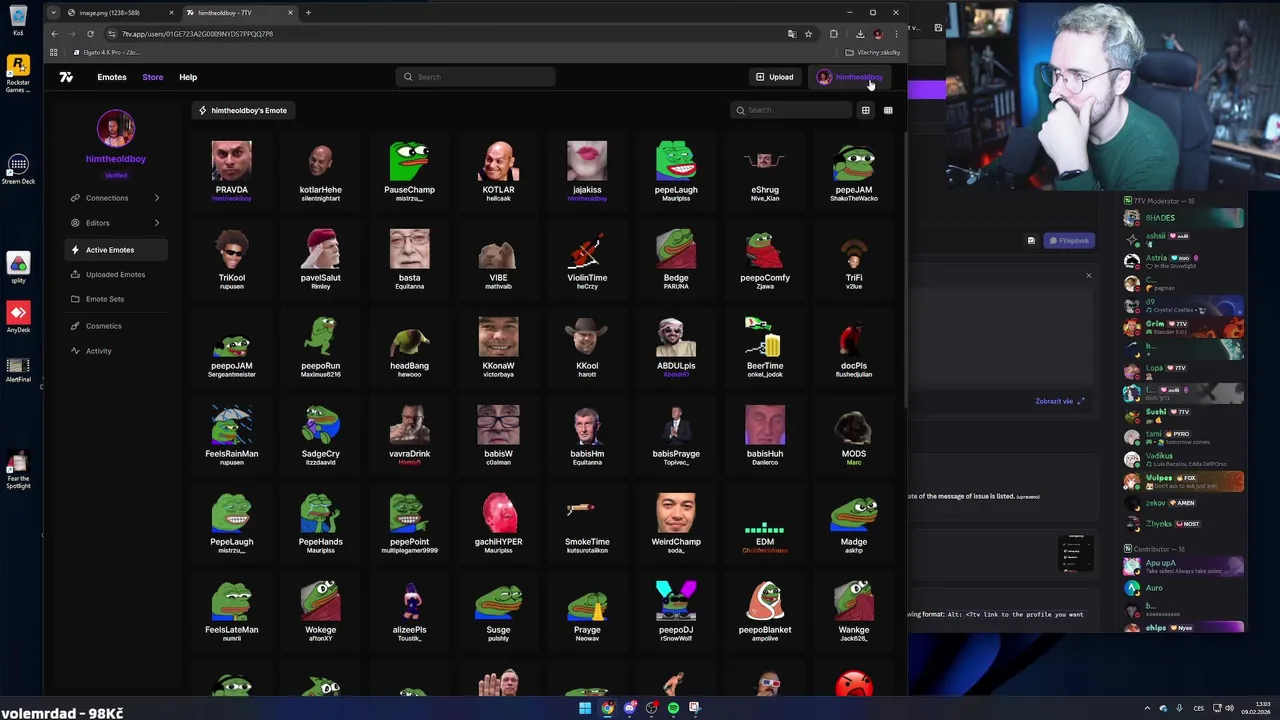Open the WeirdChamp emote
Screen dimensions: 1280x720
click(x=676, y=523)
